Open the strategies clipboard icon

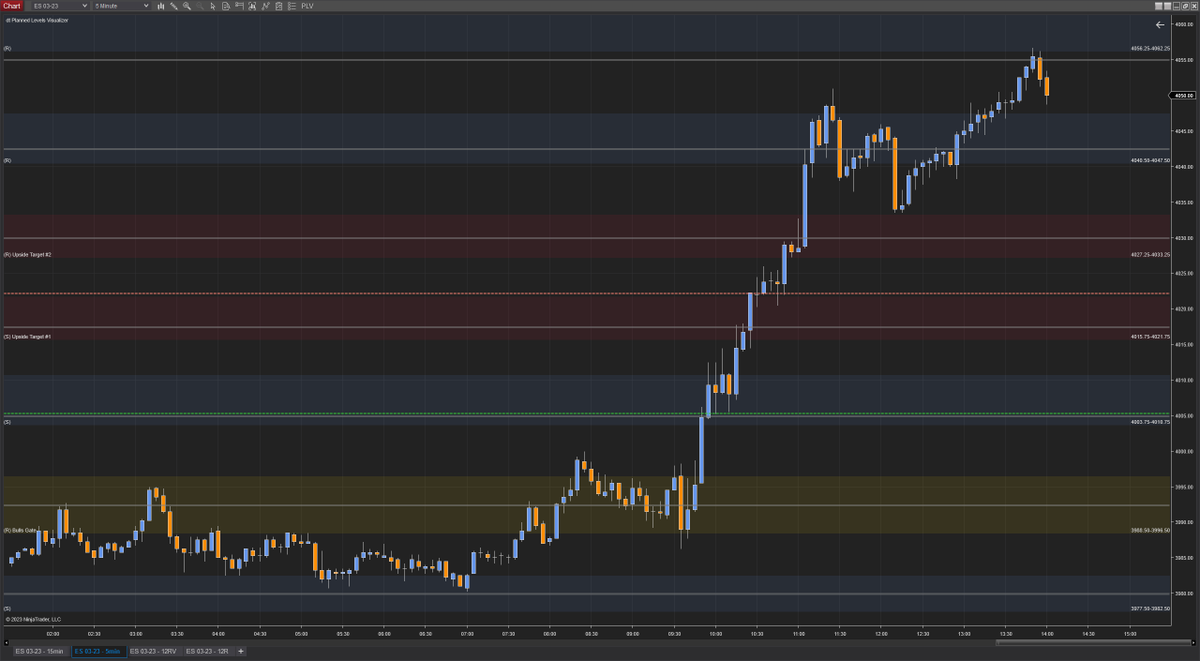click(278, 6)
